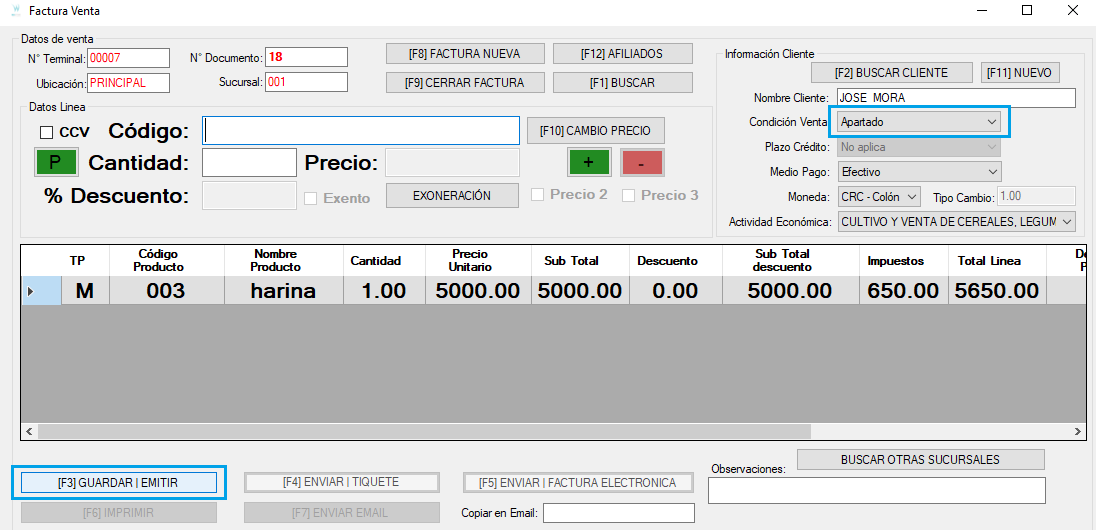
Task: Maximize the Factura Venta window
Action: tap(1026, 10)
